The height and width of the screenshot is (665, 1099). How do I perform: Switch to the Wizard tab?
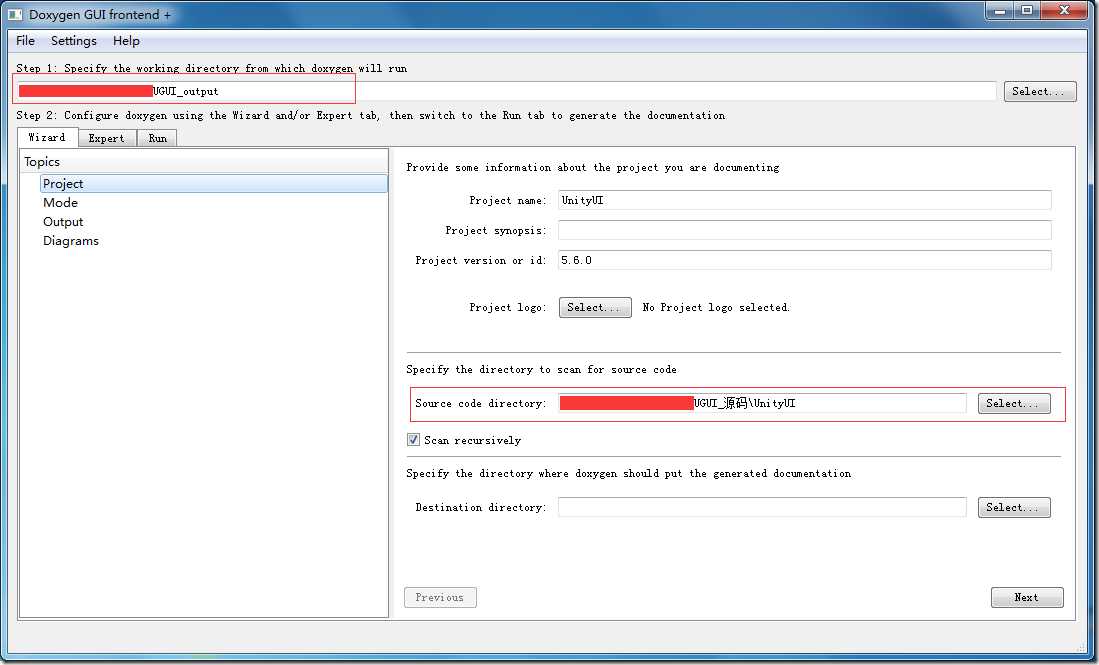(48, 137)
